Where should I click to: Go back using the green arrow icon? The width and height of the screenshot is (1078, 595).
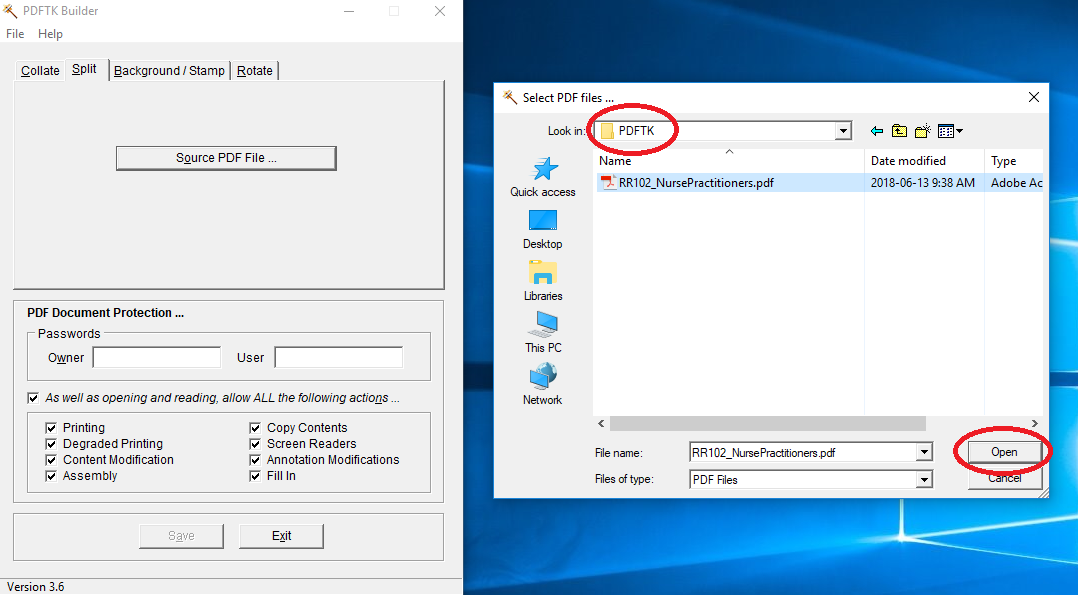877,131
